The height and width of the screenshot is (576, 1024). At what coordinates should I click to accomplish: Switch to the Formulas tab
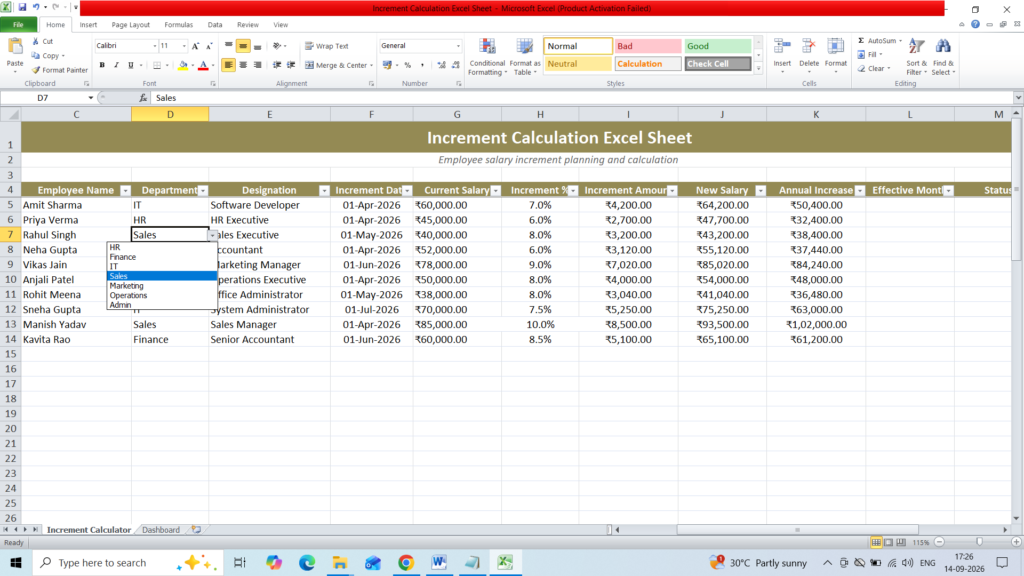tap(178, 25)
